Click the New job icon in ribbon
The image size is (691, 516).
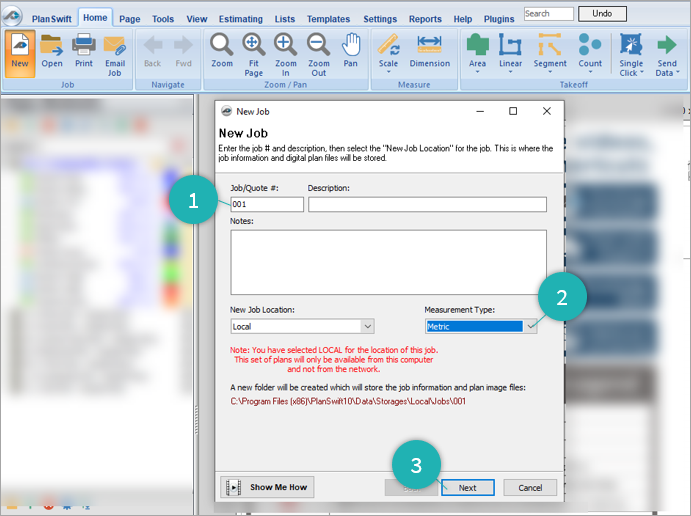click(x=20, y=53)
